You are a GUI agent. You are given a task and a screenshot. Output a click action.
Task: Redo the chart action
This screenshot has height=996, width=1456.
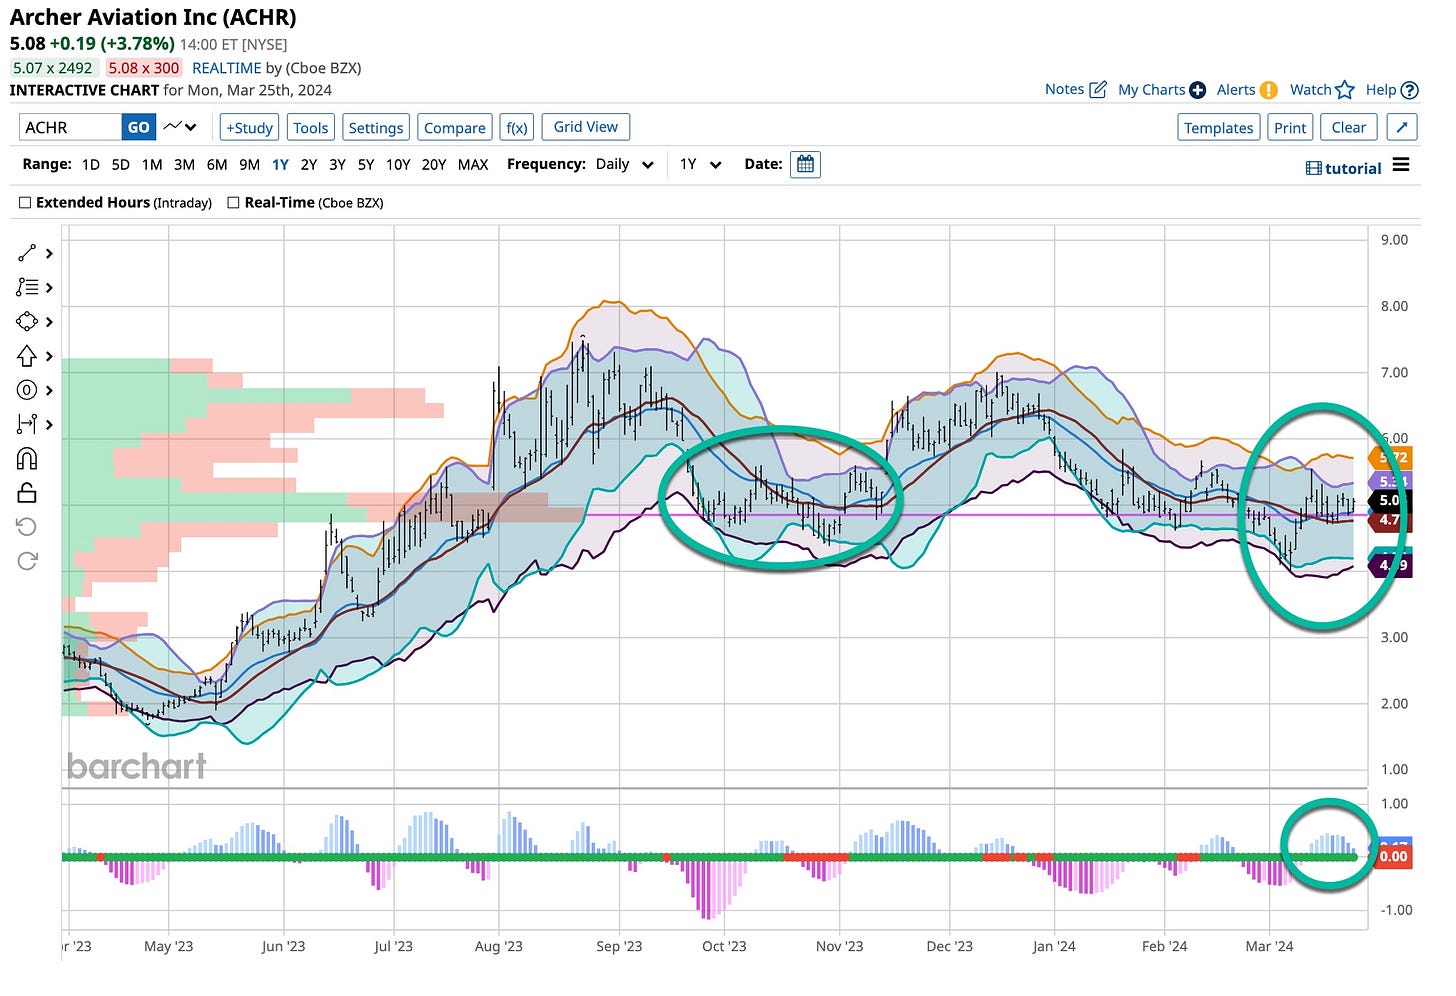point(27,561)
